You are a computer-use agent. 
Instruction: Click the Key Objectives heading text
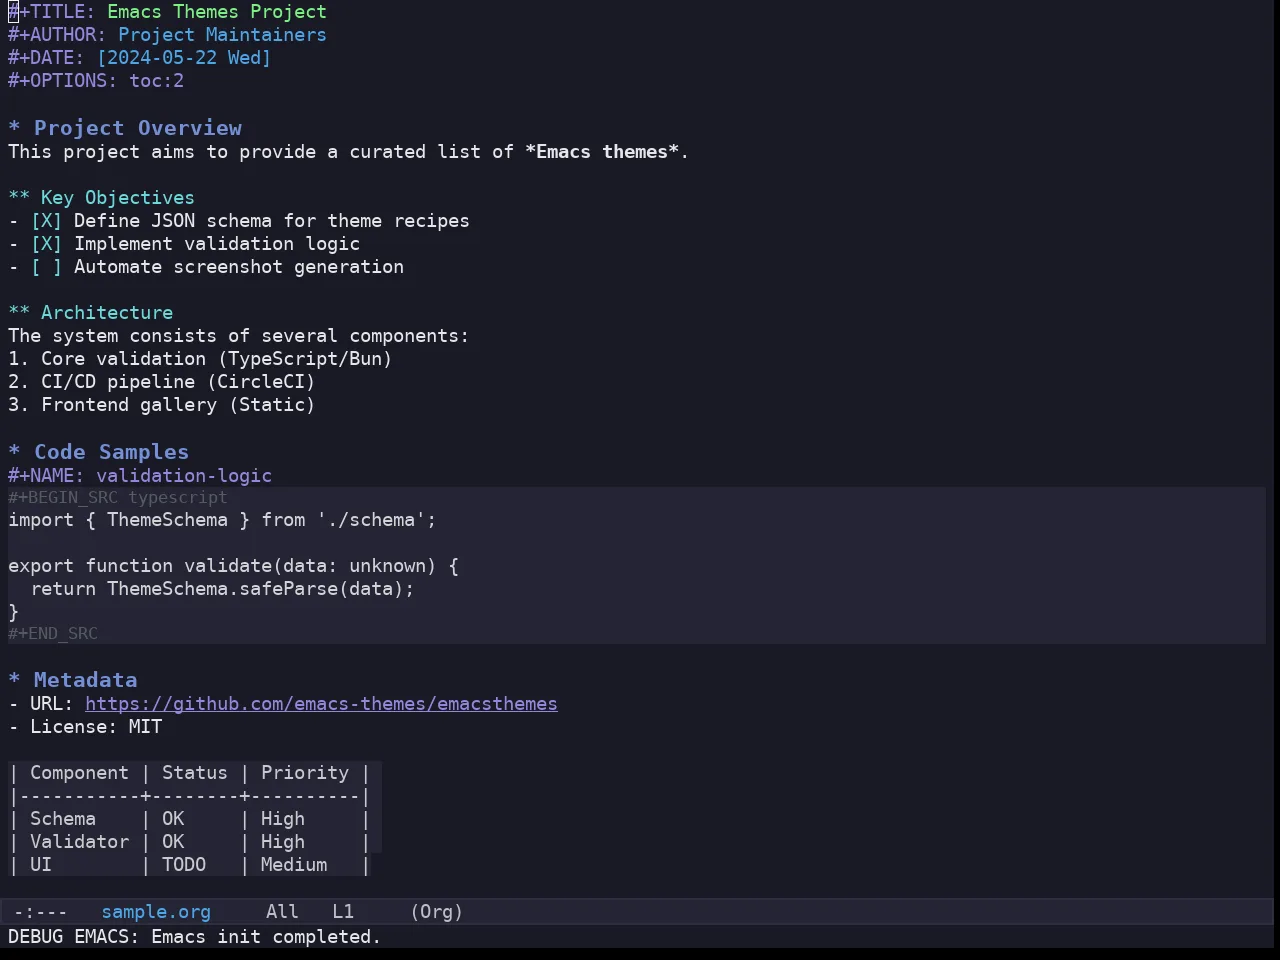118,198
